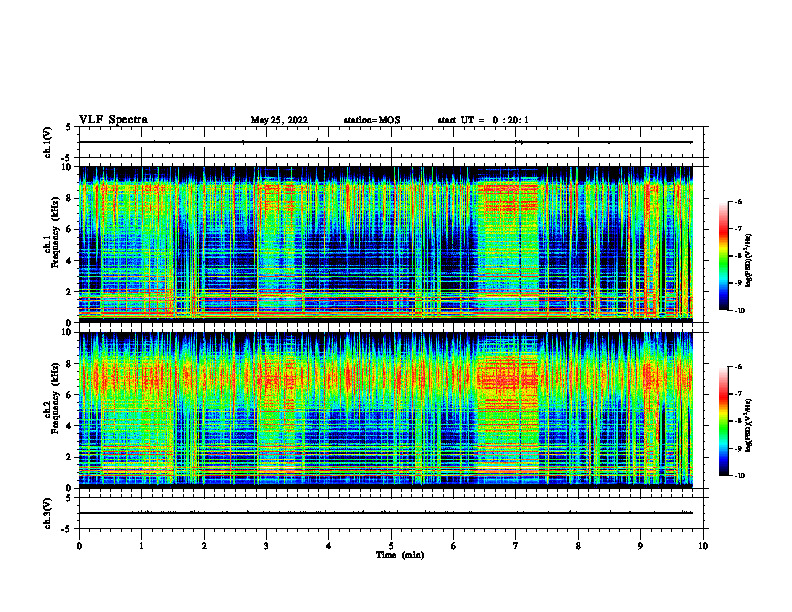Click the ch.1 spectrogram near minute 7

pos(516,244)
